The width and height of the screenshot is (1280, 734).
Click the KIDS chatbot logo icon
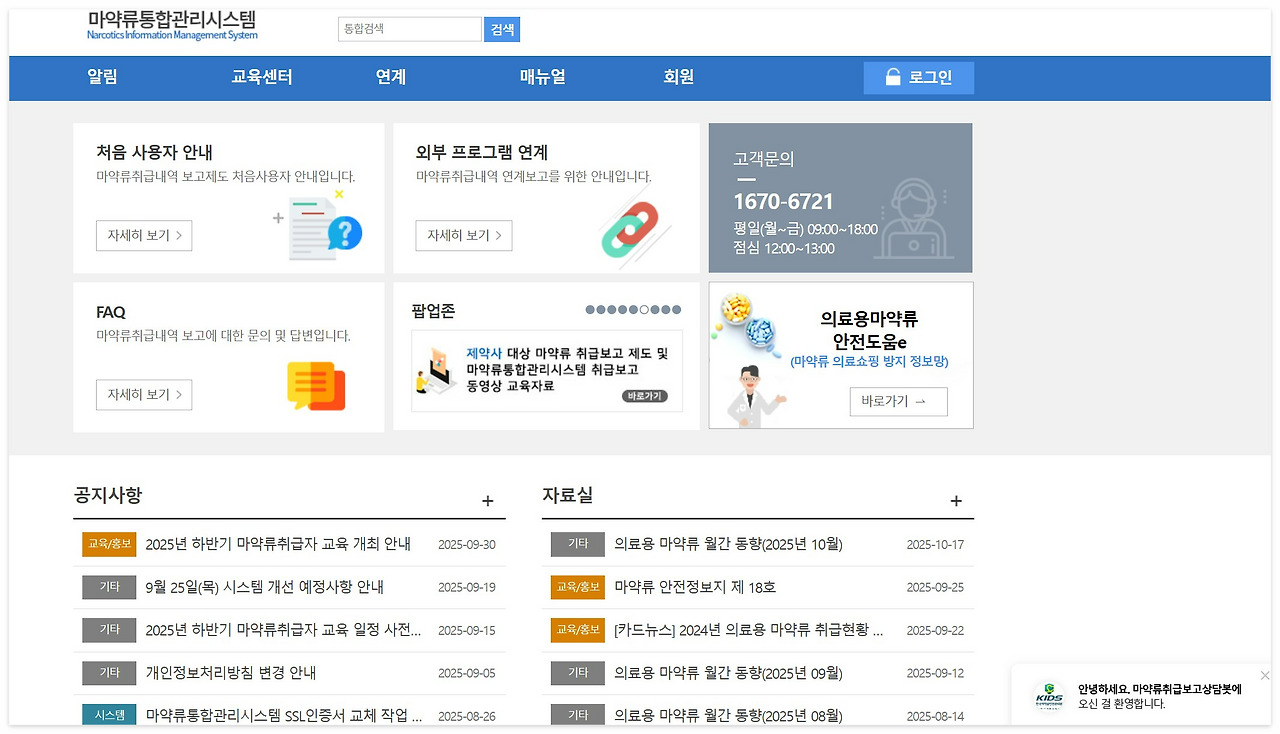pyautogui.click(x=1049, y=696)
